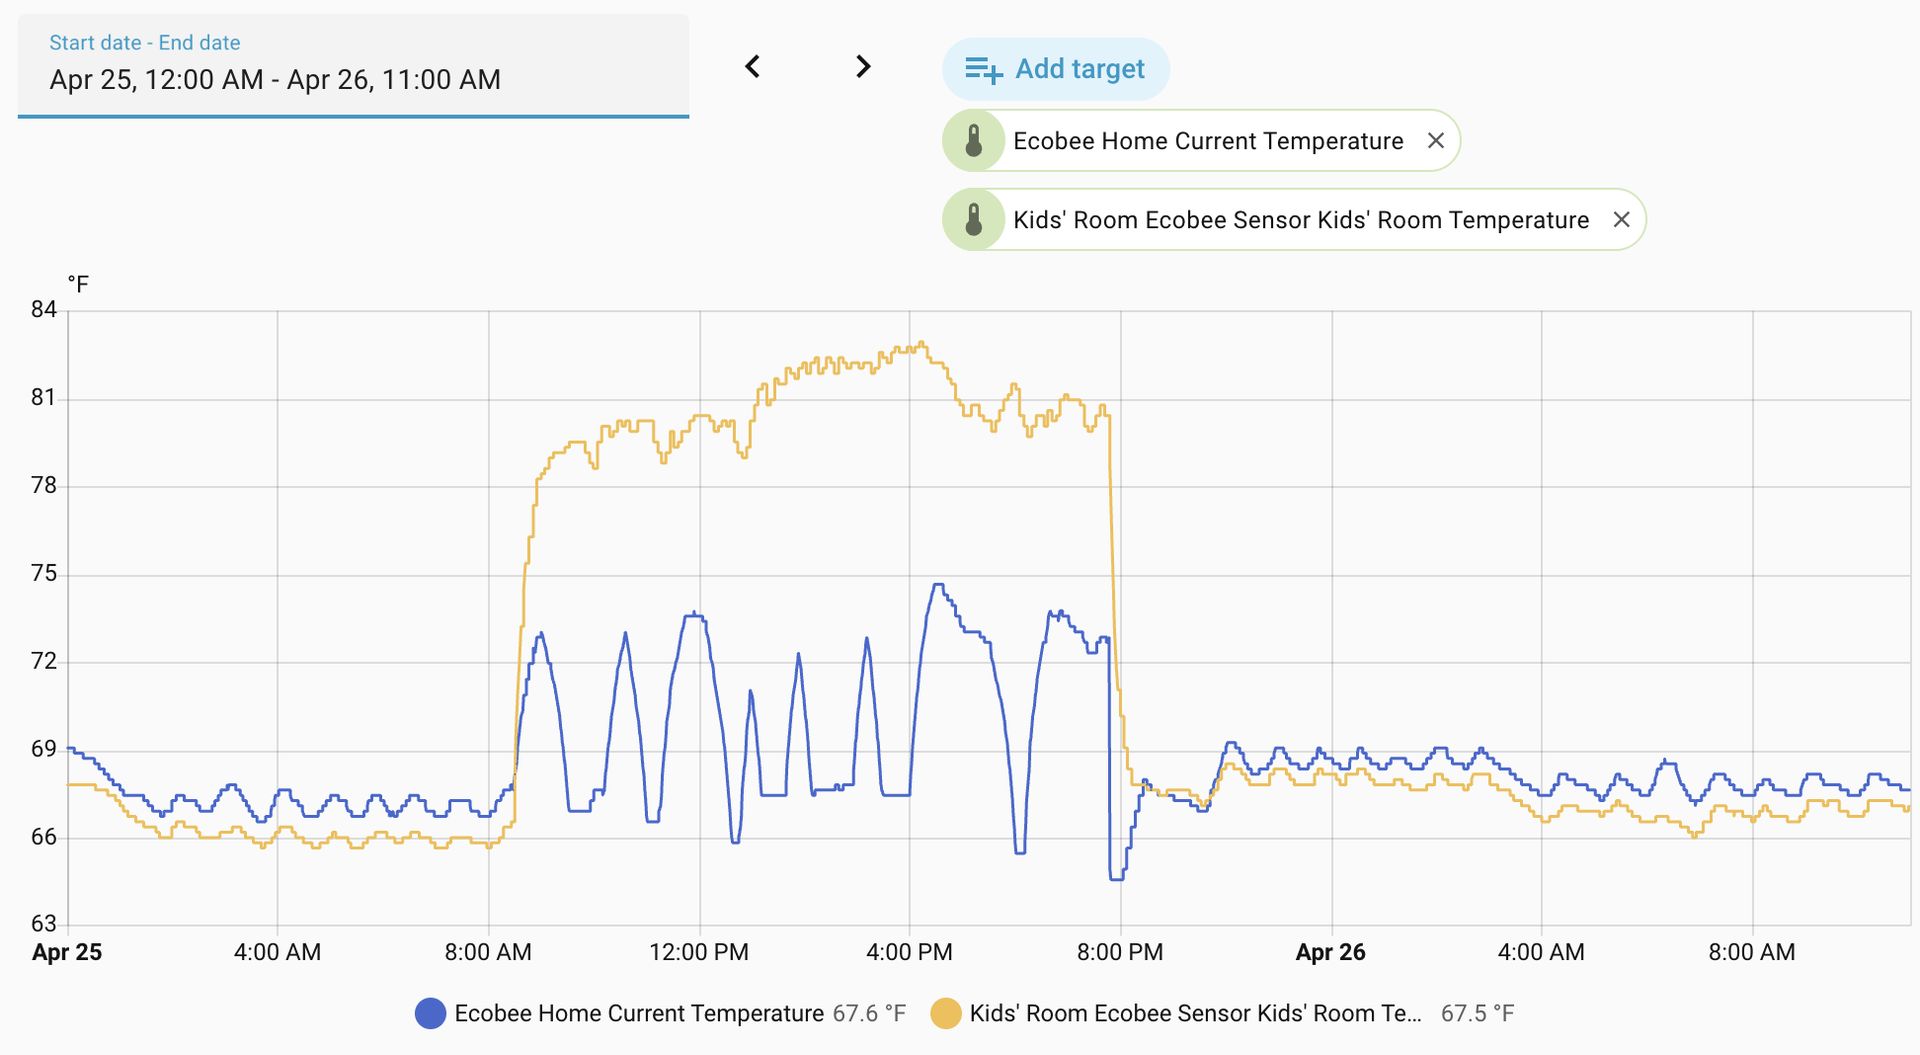
Task: Click the Apr 26 label on time axis
Action: click(1330, 952)
